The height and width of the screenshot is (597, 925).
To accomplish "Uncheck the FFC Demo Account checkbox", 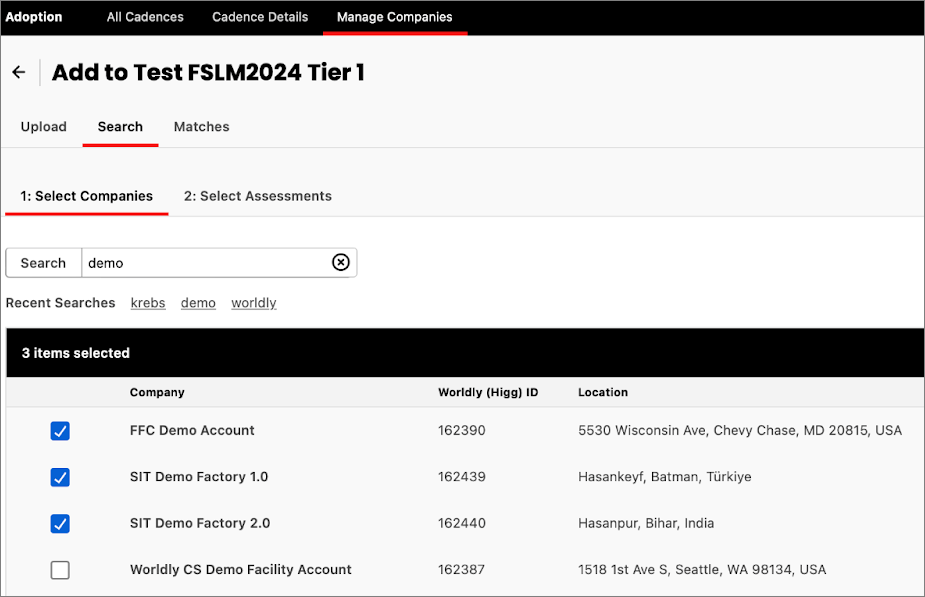I will pyautogui.click(x=60, y=431).
